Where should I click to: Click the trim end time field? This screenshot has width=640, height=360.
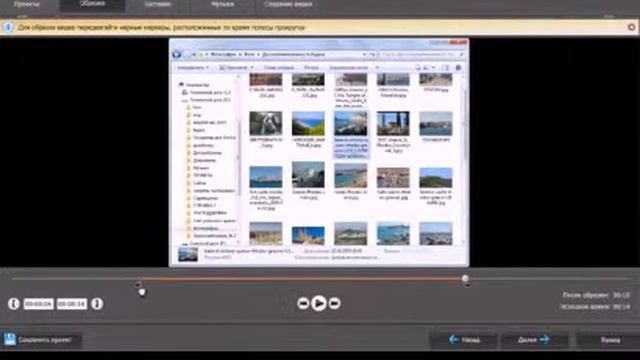click(71, 304)
